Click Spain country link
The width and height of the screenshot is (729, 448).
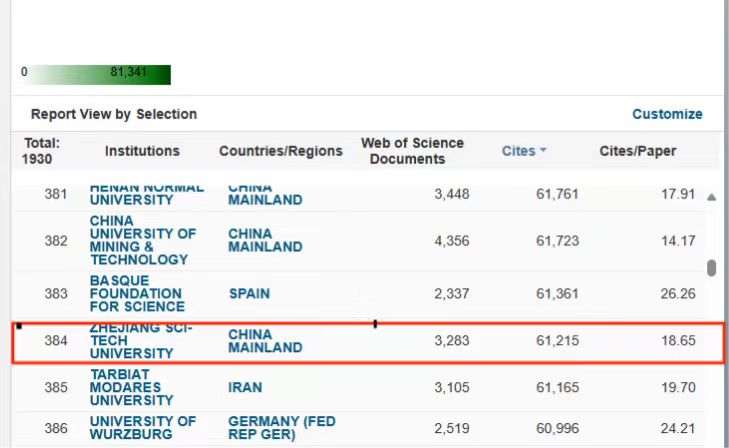pyautogui.click(x=249, y=294)
